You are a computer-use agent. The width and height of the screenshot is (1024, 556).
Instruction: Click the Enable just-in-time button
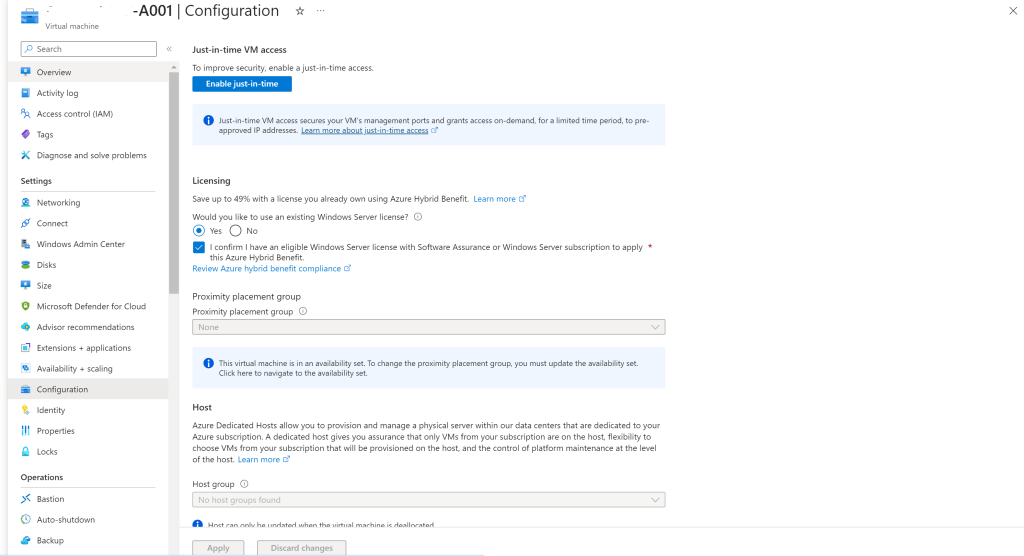242,84
